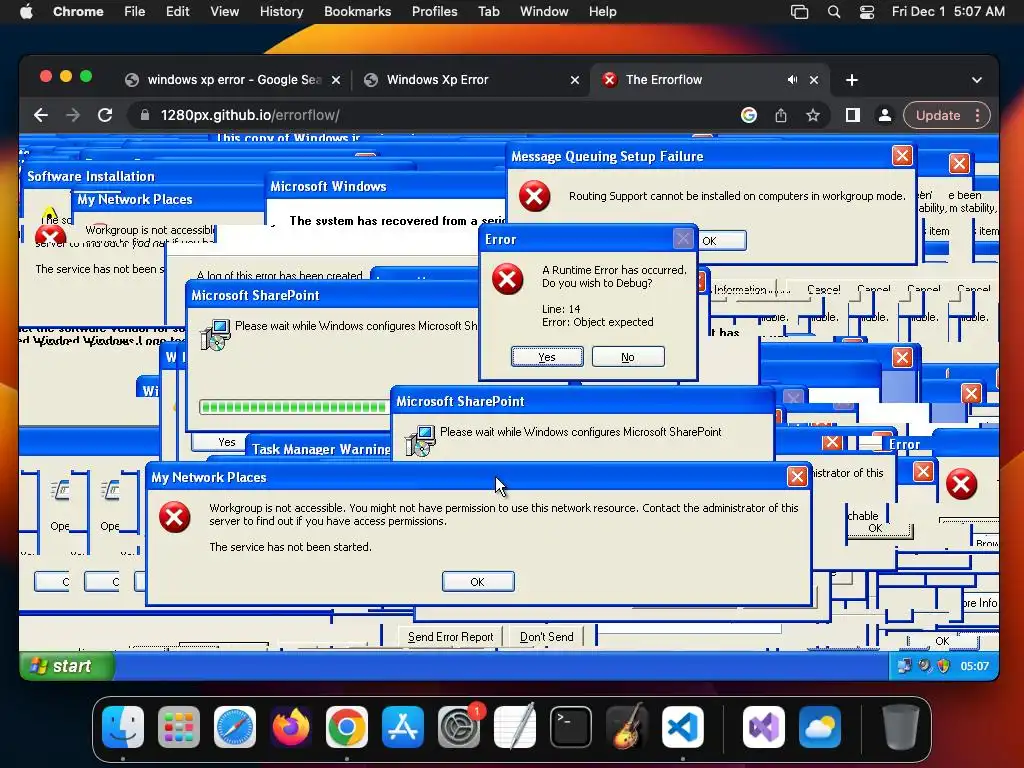Open Launchpad in the Dock
The height and width of the screenshot is (768, 1024).
click(179, 727)
